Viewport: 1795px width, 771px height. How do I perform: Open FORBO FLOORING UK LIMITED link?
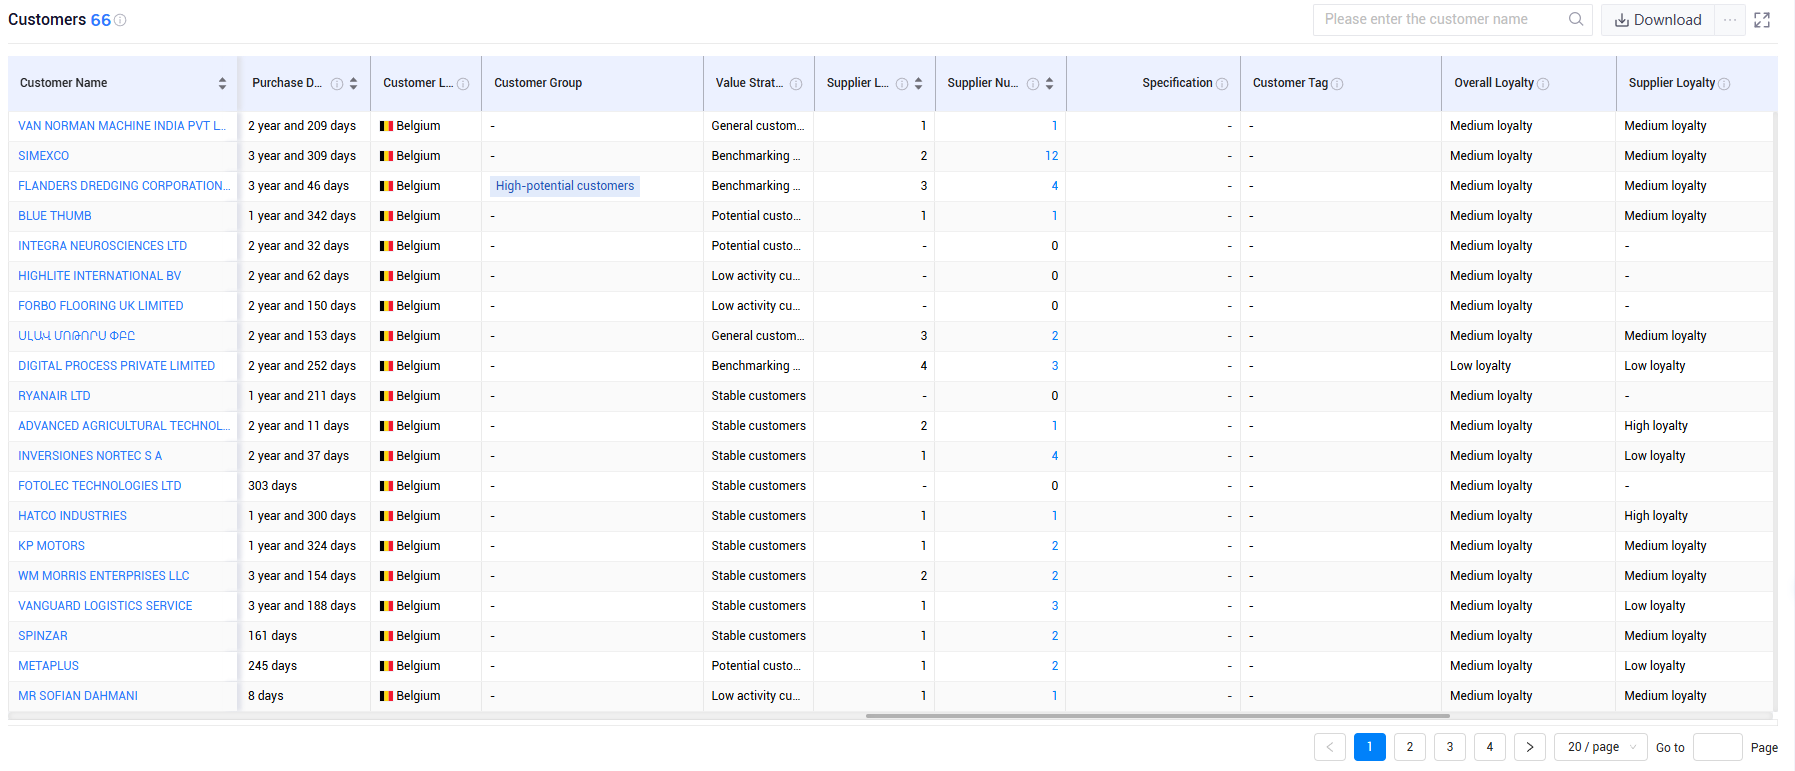(100, 306)
